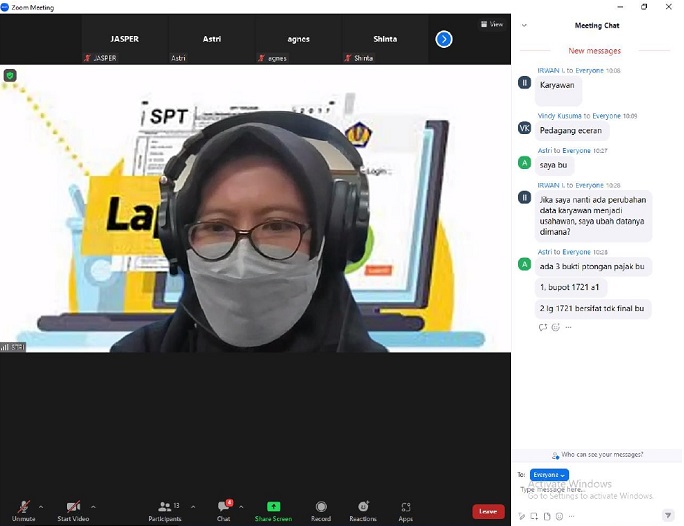The width and height of the screenshot is (684, 526).
Task: Click 'Who can see your messages?' link
Action: click(596, 454)
